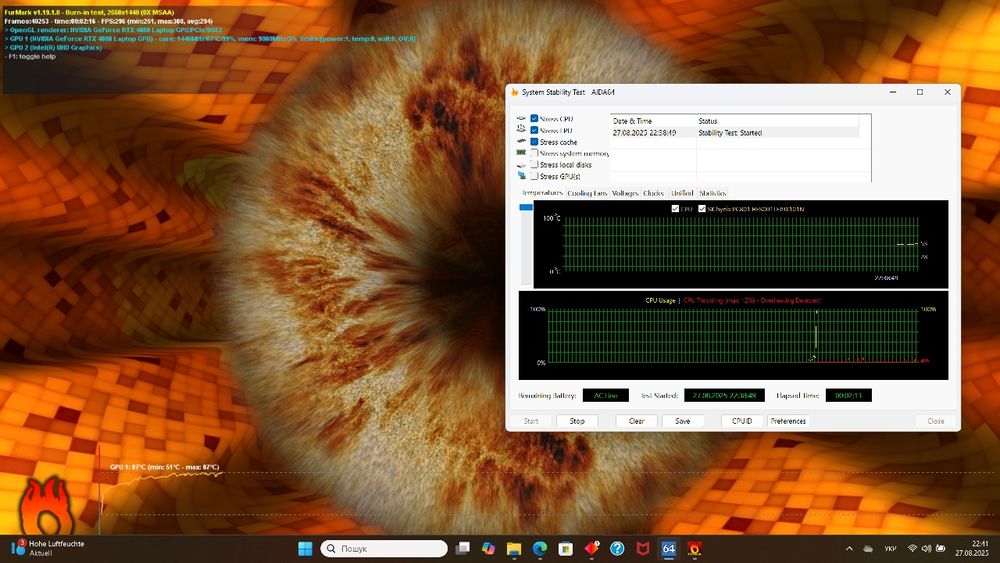Uncheck the Stress cache checkbox
The image size is (1000, 563).
tap(534, 142)
